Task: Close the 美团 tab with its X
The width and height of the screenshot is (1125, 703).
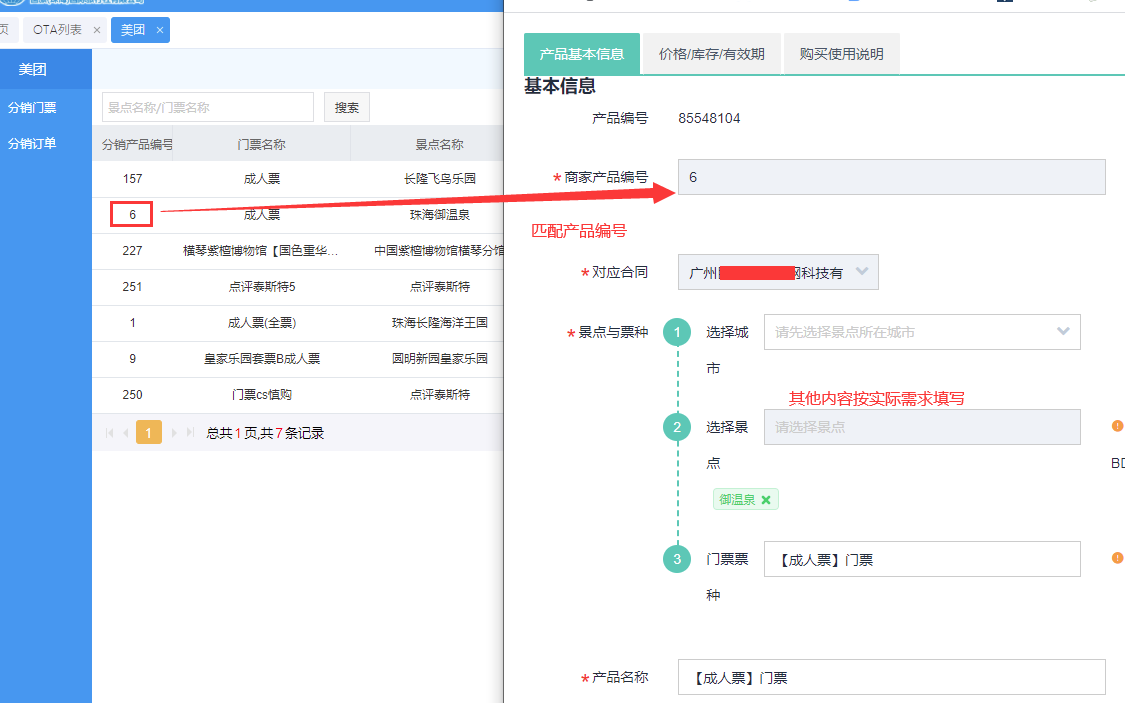Action: [159, 30]
